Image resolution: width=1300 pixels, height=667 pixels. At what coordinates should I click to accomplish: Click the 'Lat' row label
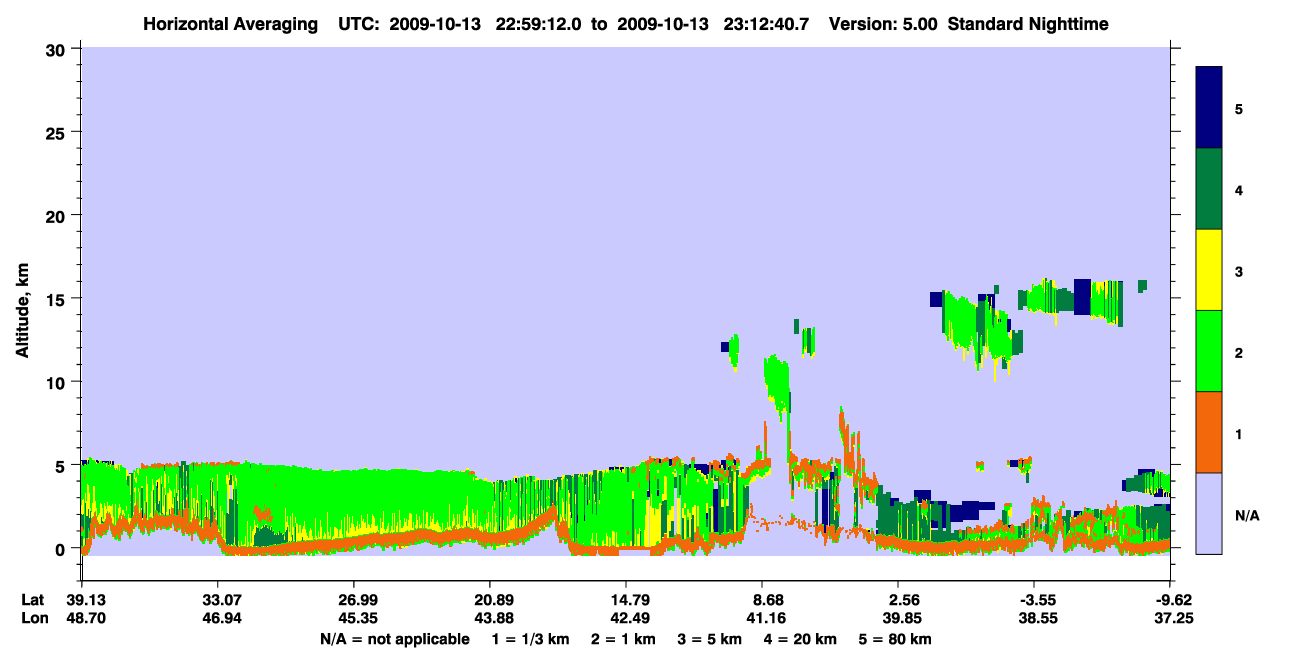33,600
